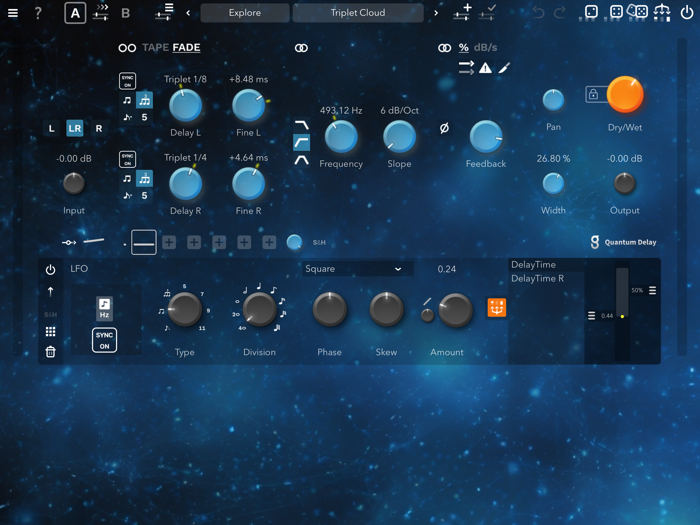Image resolution: width=700 pixels, height=525 pixels.
Task: Select straight note mode for Delay L
Action: pyautogui.click(x=127, y=100)
